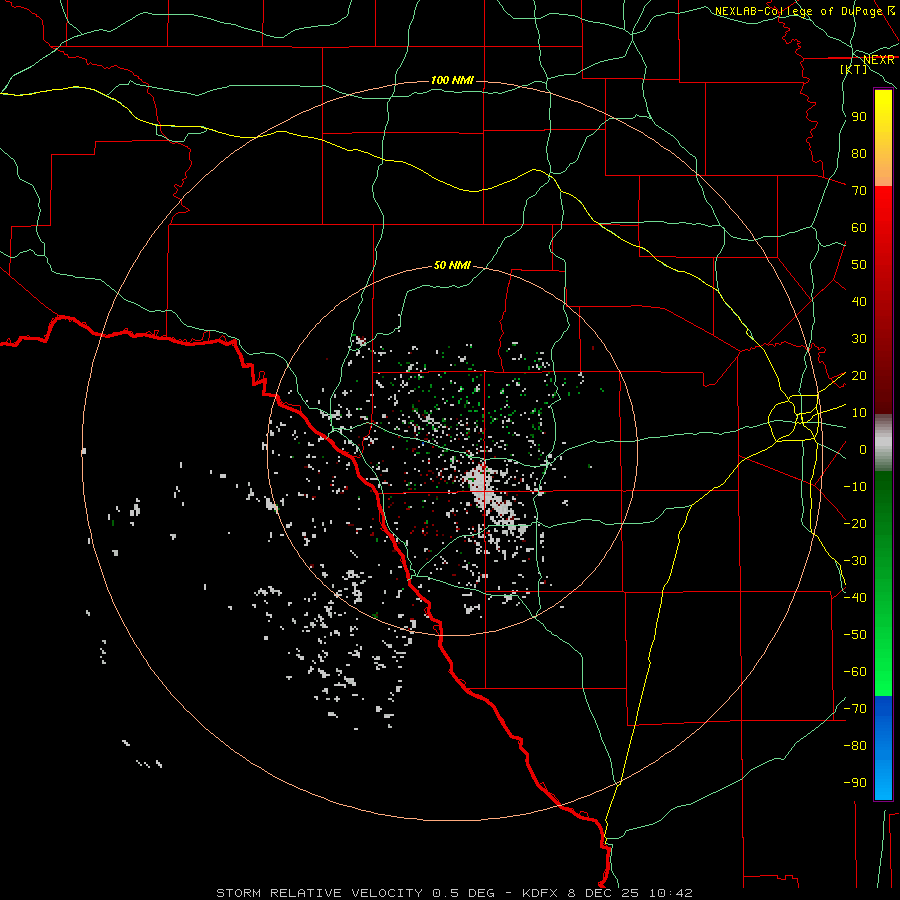Select the -10 scale value
900x900 pixels.
(855, 487)
